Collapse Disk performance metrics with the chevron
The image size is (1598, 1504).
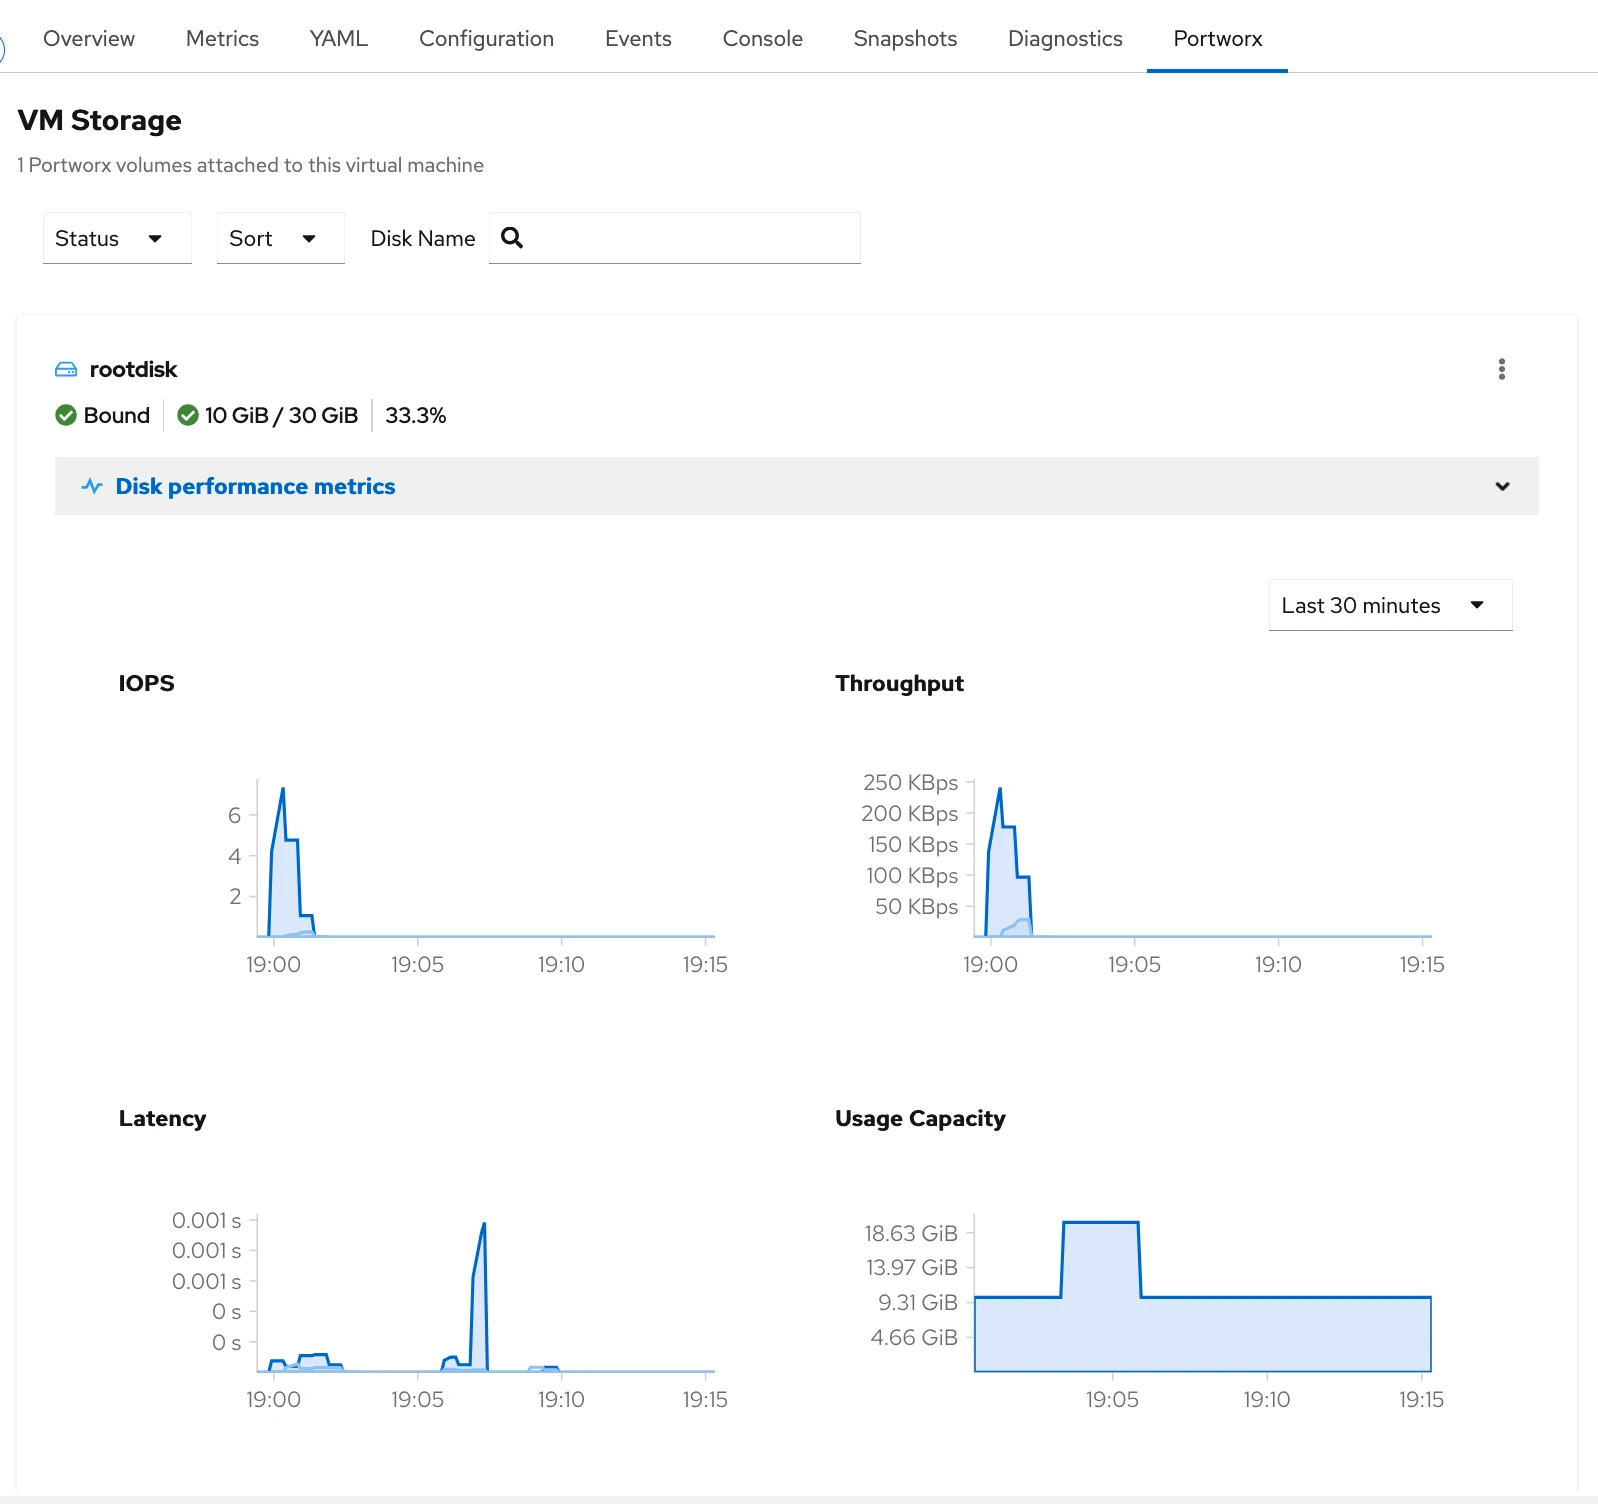coord(1502,486)
